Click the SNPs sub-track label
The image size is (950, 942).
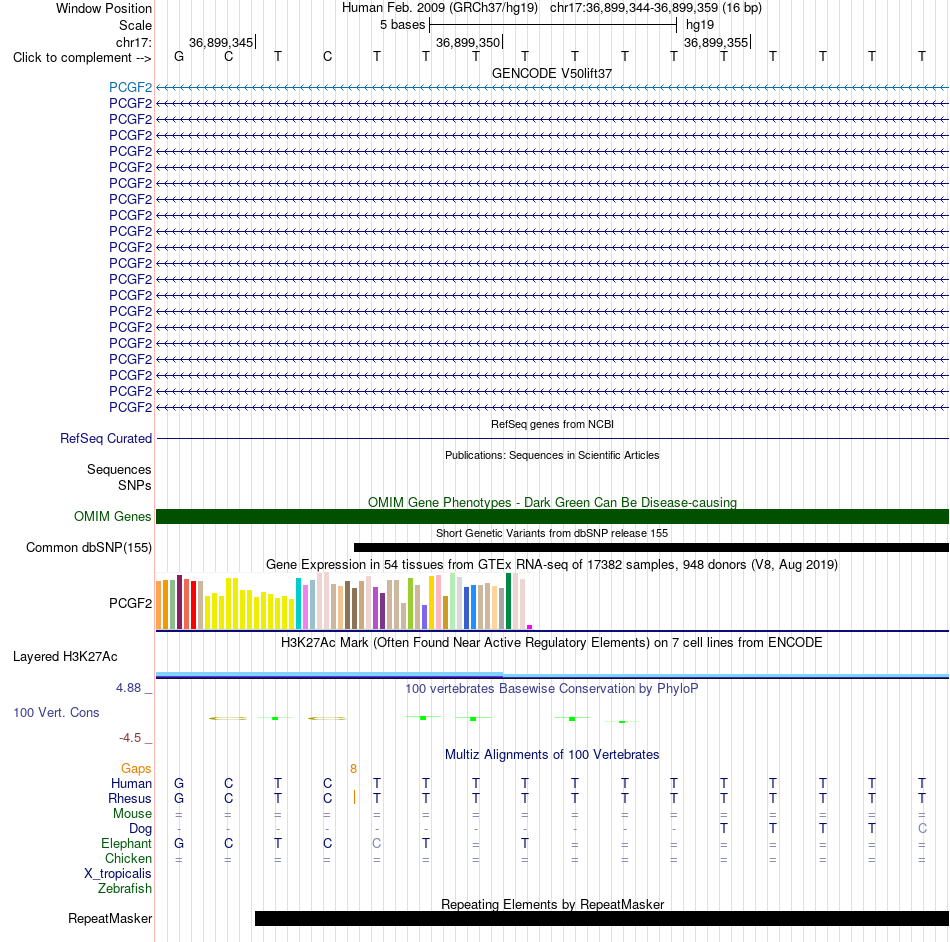pos(135,485)
